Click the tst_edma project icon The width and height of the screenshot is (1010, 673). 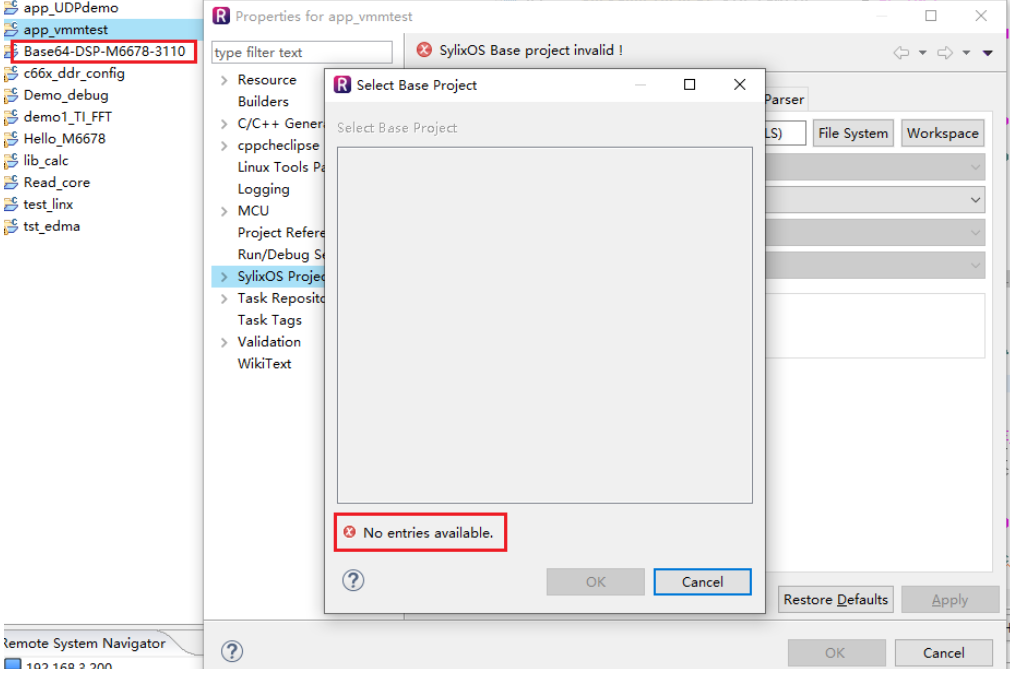(11, 227)
